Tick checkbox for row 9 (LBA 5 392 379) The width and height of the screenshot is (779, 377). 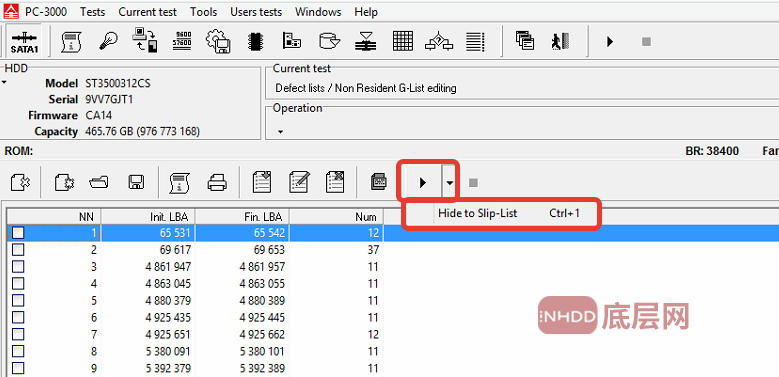[x=18, y=368]
